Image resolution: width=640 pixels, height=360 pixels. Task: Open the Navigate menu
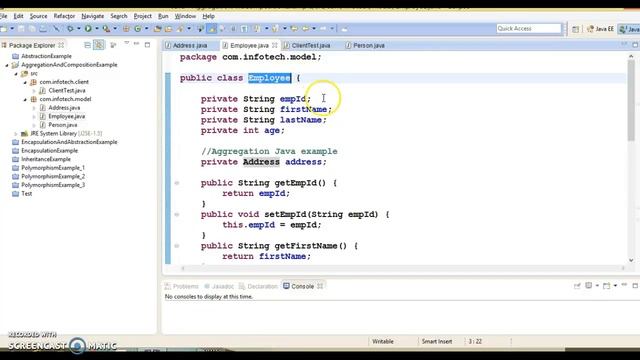[93, 16]
